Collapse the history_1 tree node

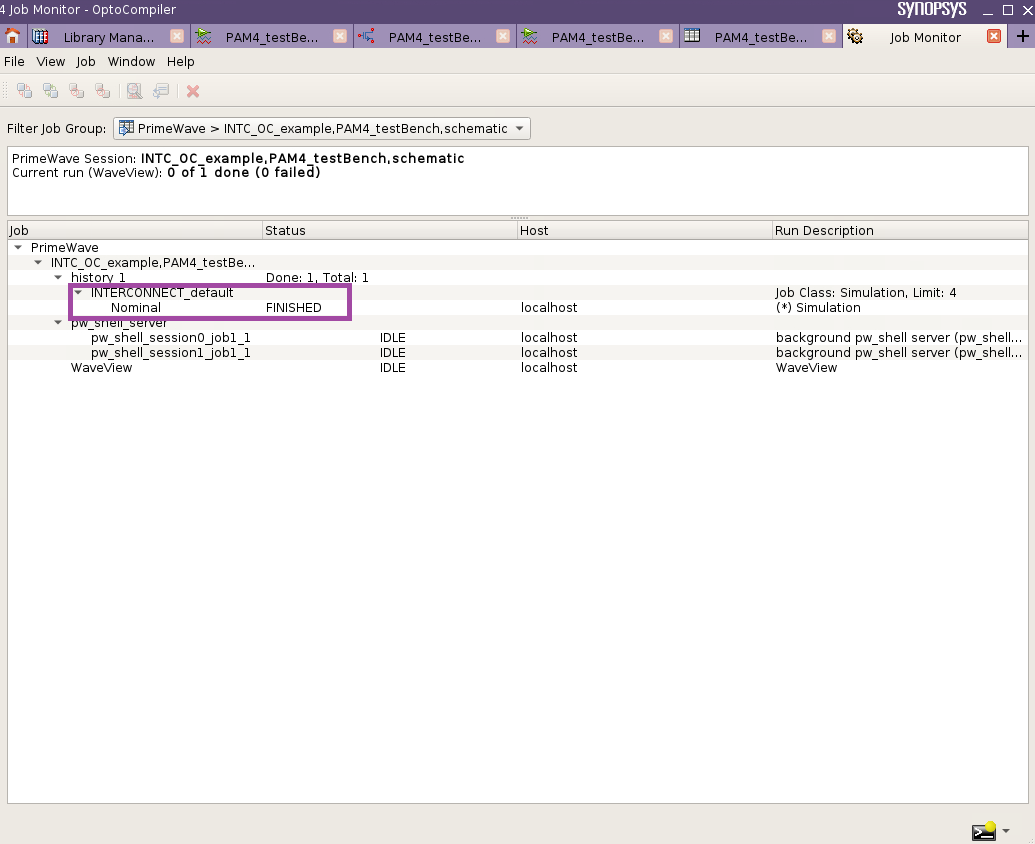[58, 278]
